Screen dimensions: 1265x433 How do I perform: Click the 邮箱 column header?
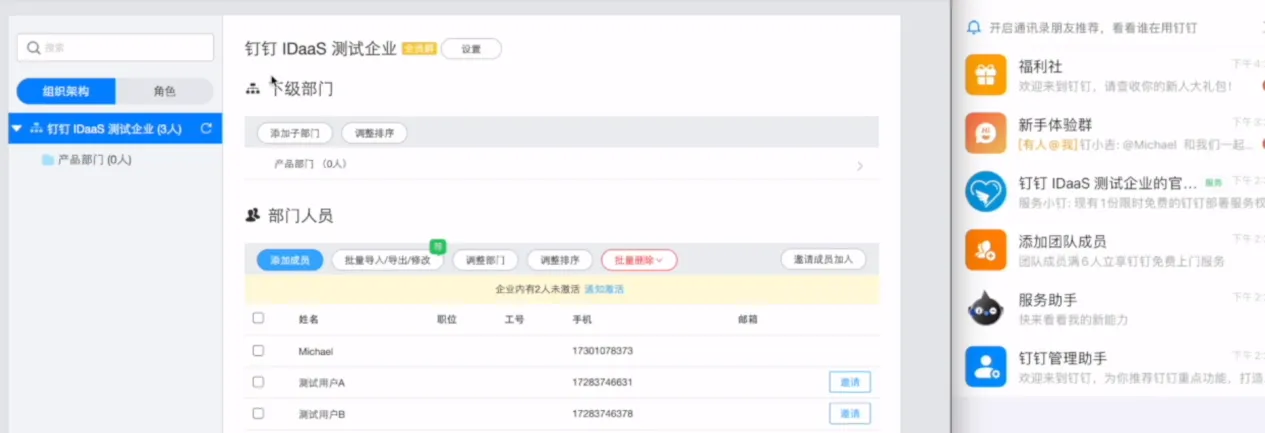coord(747,319)
